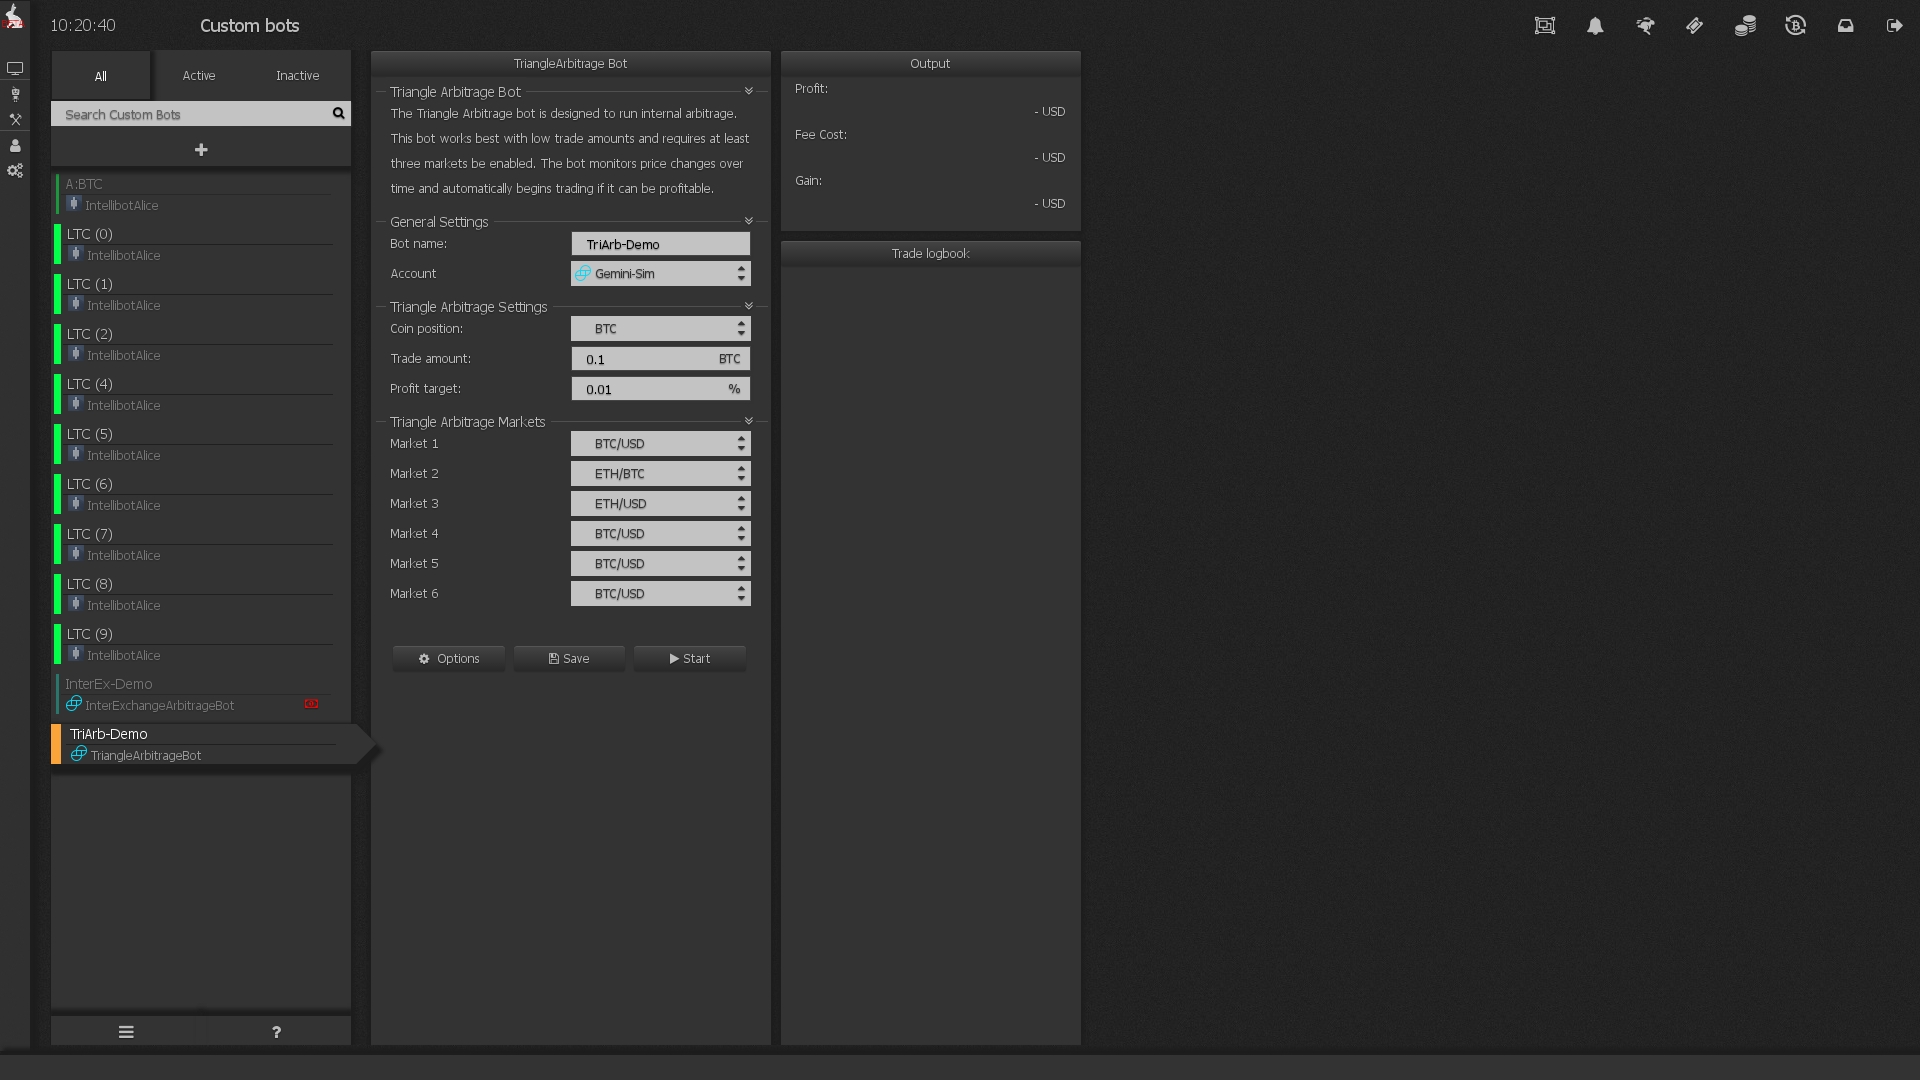Open the ticket icon in top bar
1920x1080 pixels.
(1695, 26)
